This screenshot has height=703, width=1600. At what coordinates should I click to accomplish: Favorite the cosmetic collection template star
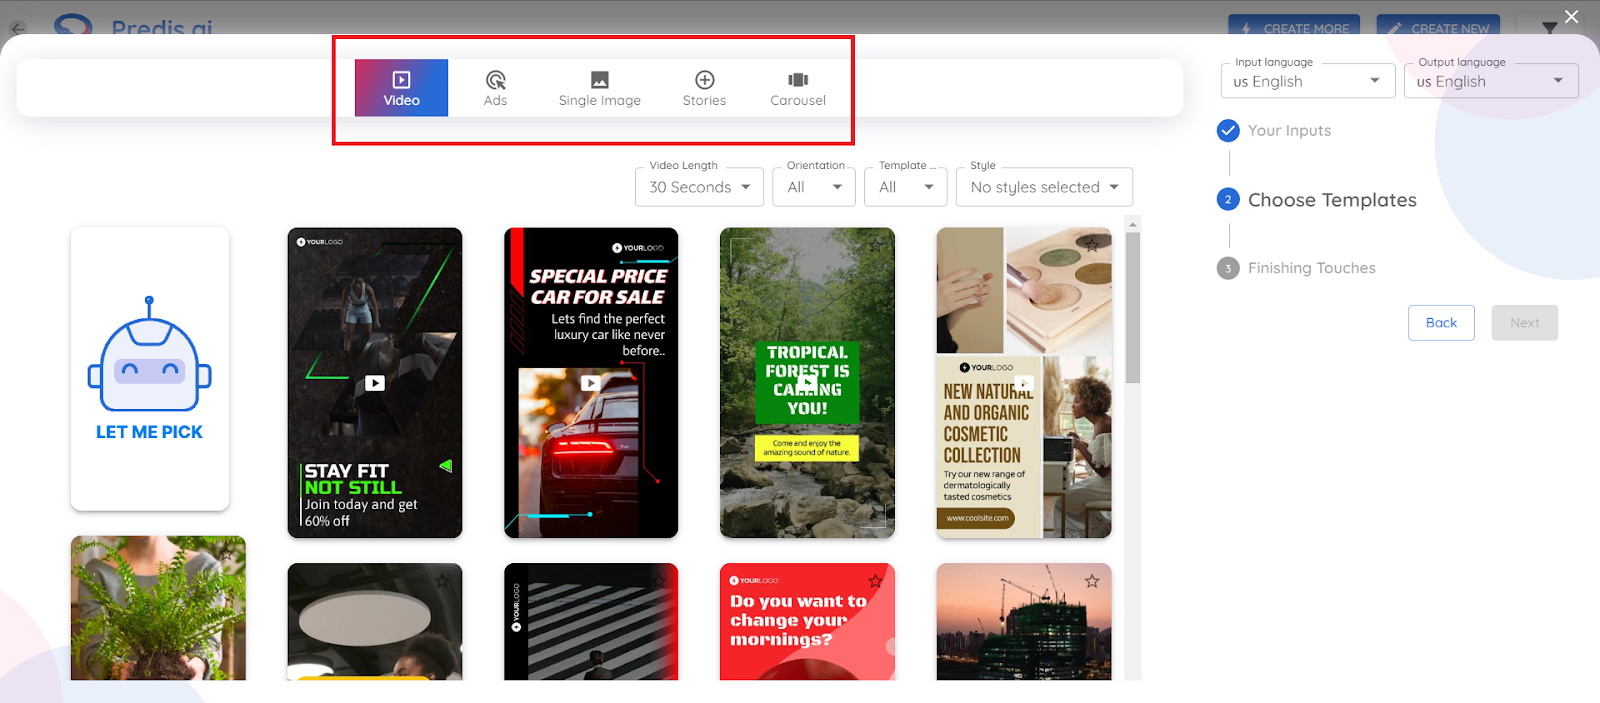point(1092,245)
